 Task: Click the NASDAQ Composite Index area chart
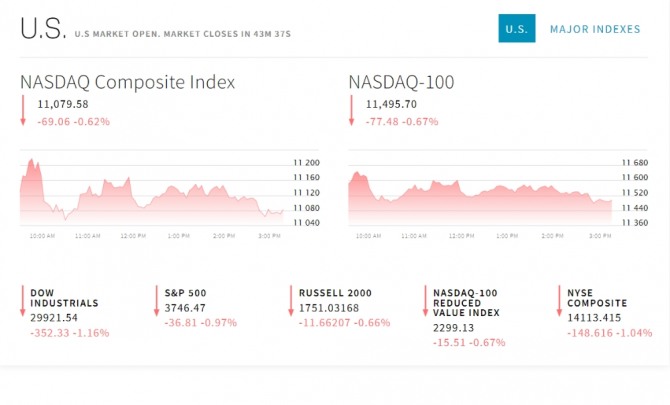[150, 195]
